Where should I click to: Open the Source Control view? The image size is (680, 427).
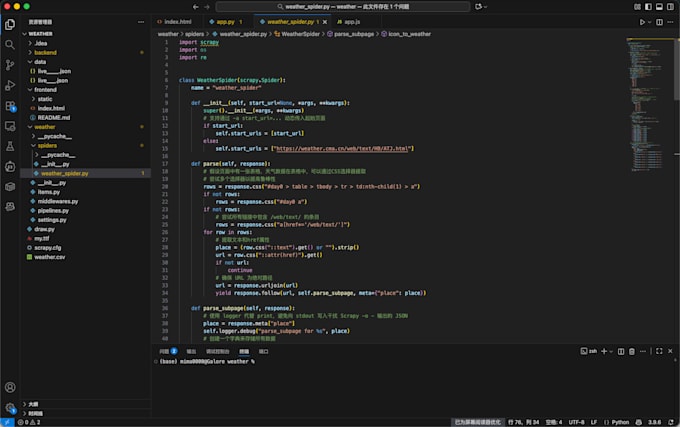(x=10, y=65)
